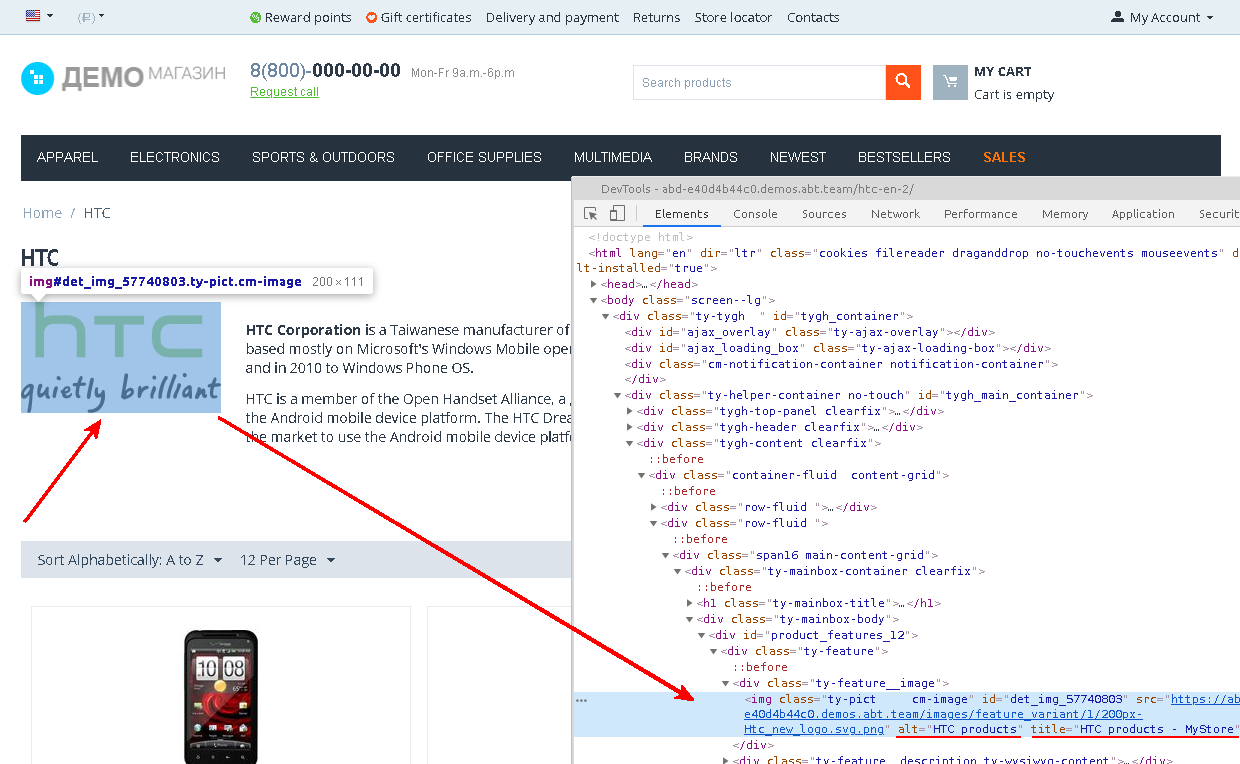This screenshot has height=764, width=1240.
Task: Expand the My Account dropdown
Action: pos(1162,17)
